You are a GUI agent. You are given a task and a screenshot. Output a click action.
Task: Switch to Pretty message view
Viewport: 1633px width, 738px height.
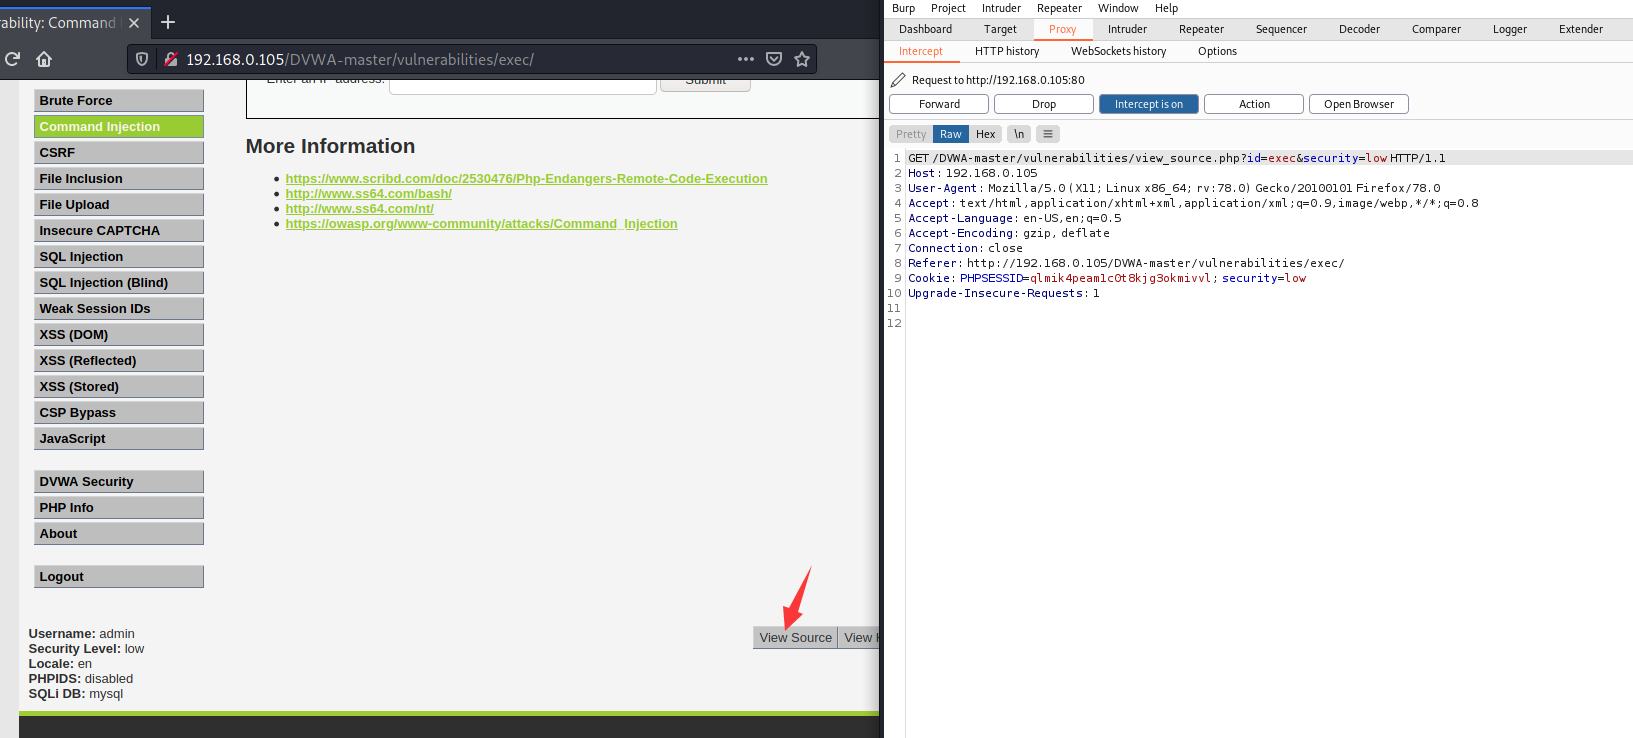[x=911, y=134]
